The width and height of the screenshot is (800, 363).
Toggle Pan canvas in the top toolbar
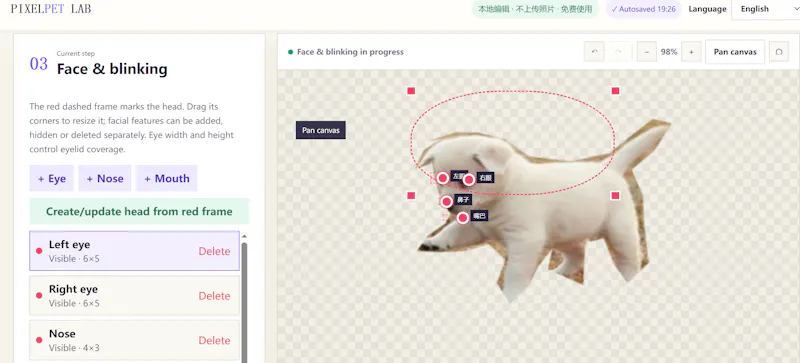point(735,52)
